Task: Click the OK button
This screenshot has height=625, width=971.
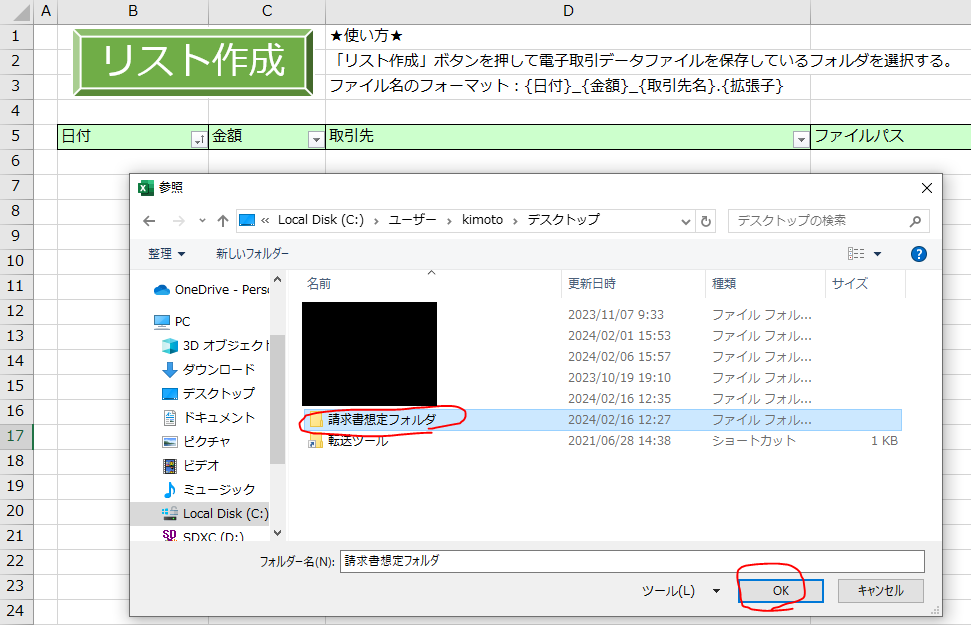Action: click(781, 591)
